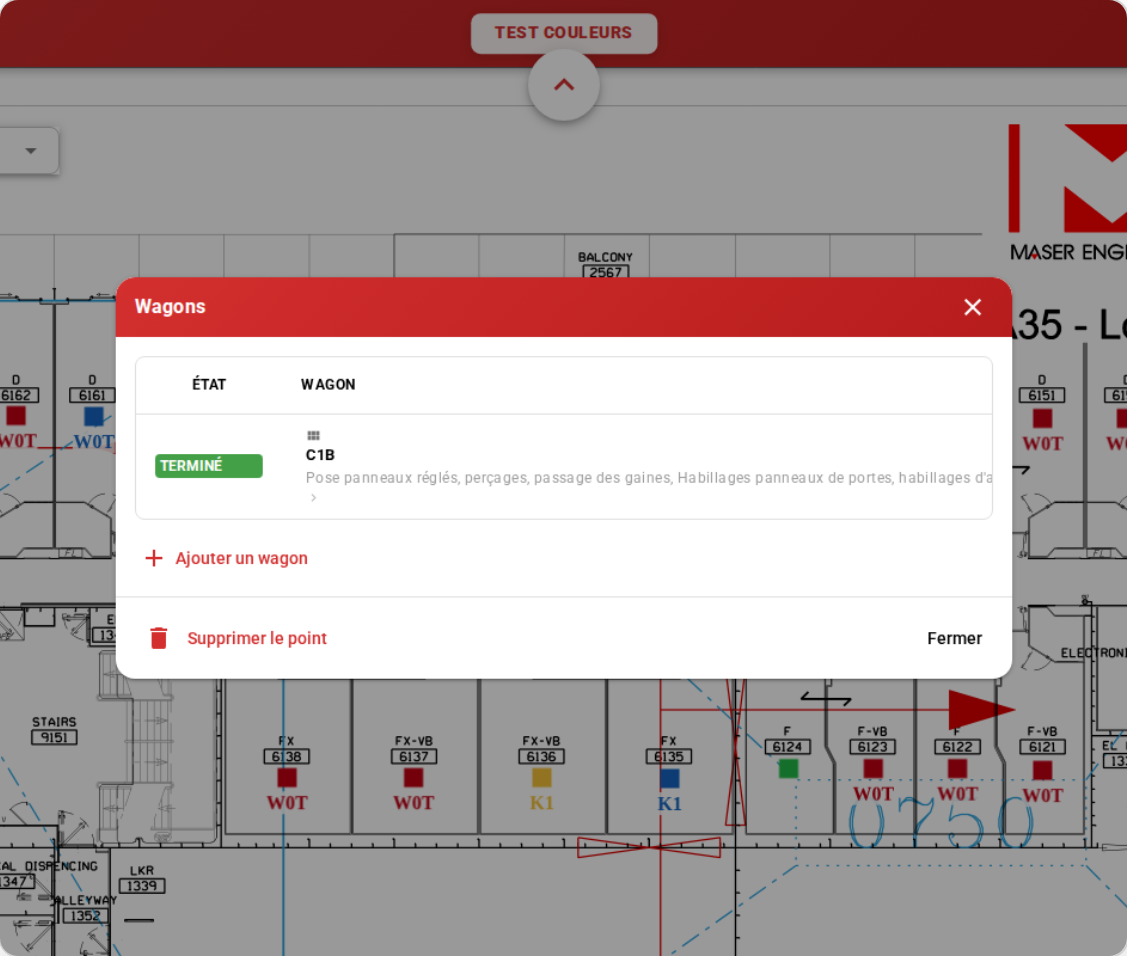Select the C1B wagon name

320,455
